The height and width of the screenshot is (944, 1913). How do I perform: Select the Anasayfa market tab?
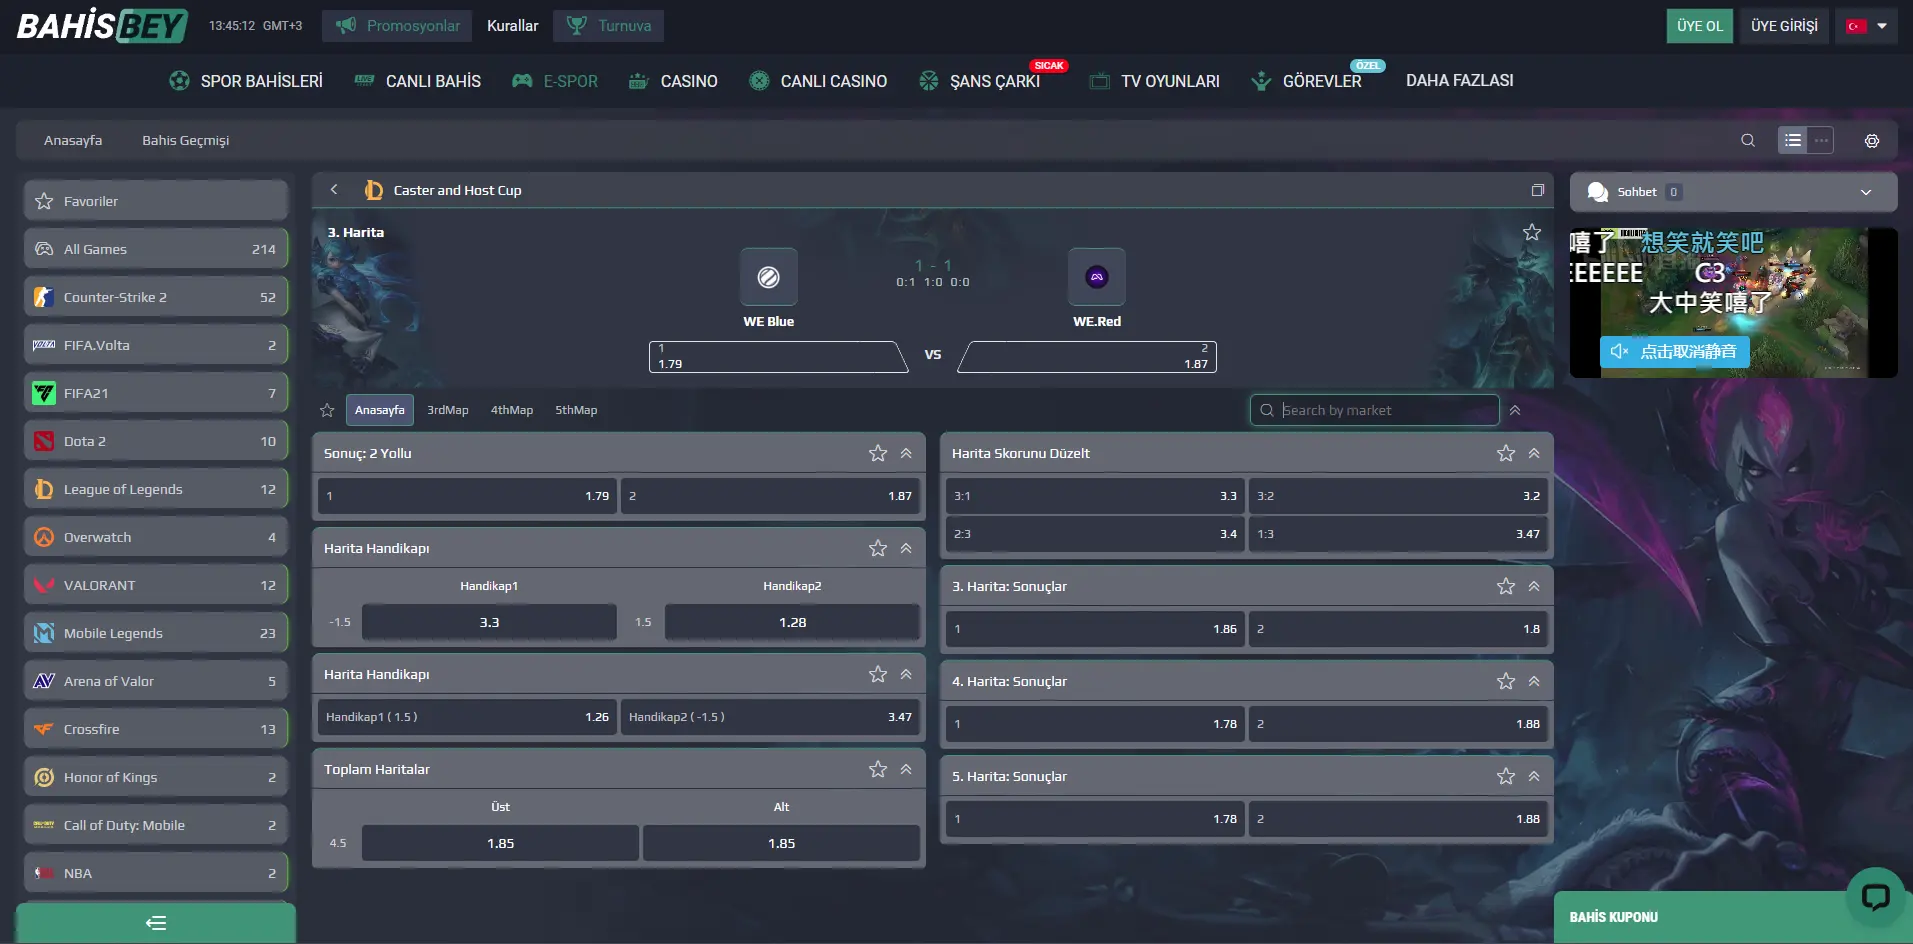379,410
